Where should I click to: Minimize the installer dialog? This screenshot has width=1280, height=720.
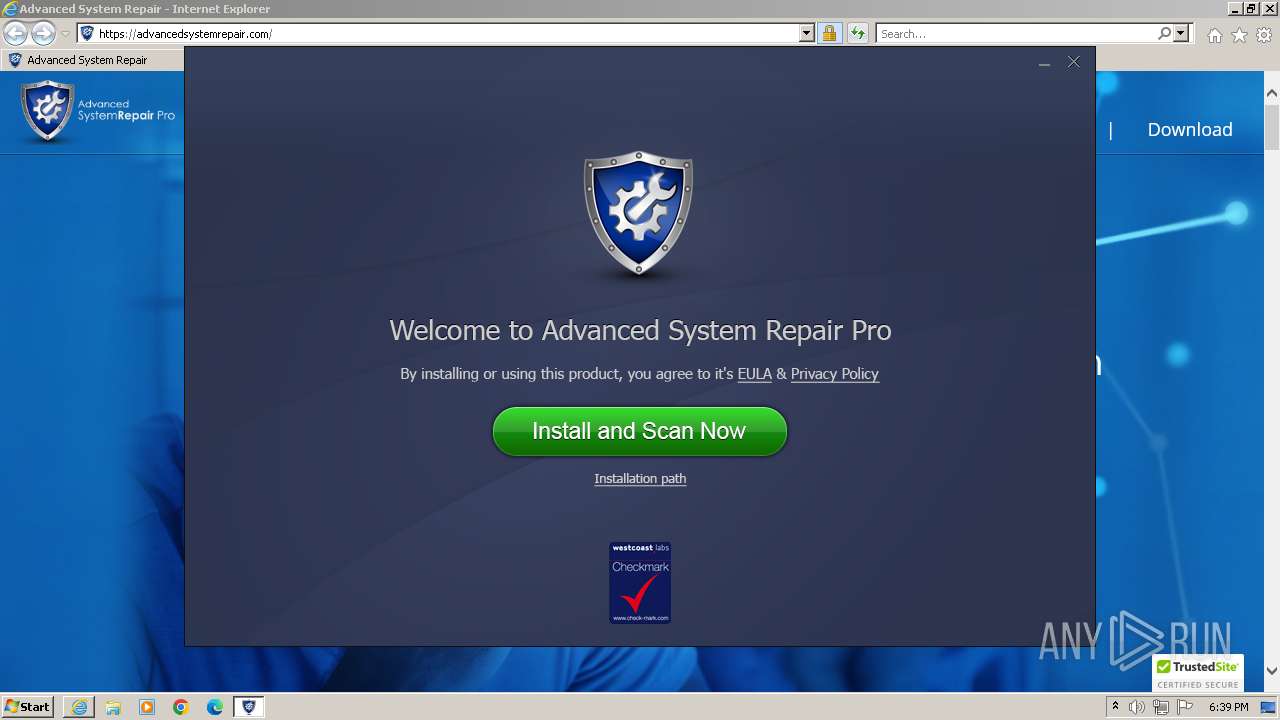coord(1044,63)
